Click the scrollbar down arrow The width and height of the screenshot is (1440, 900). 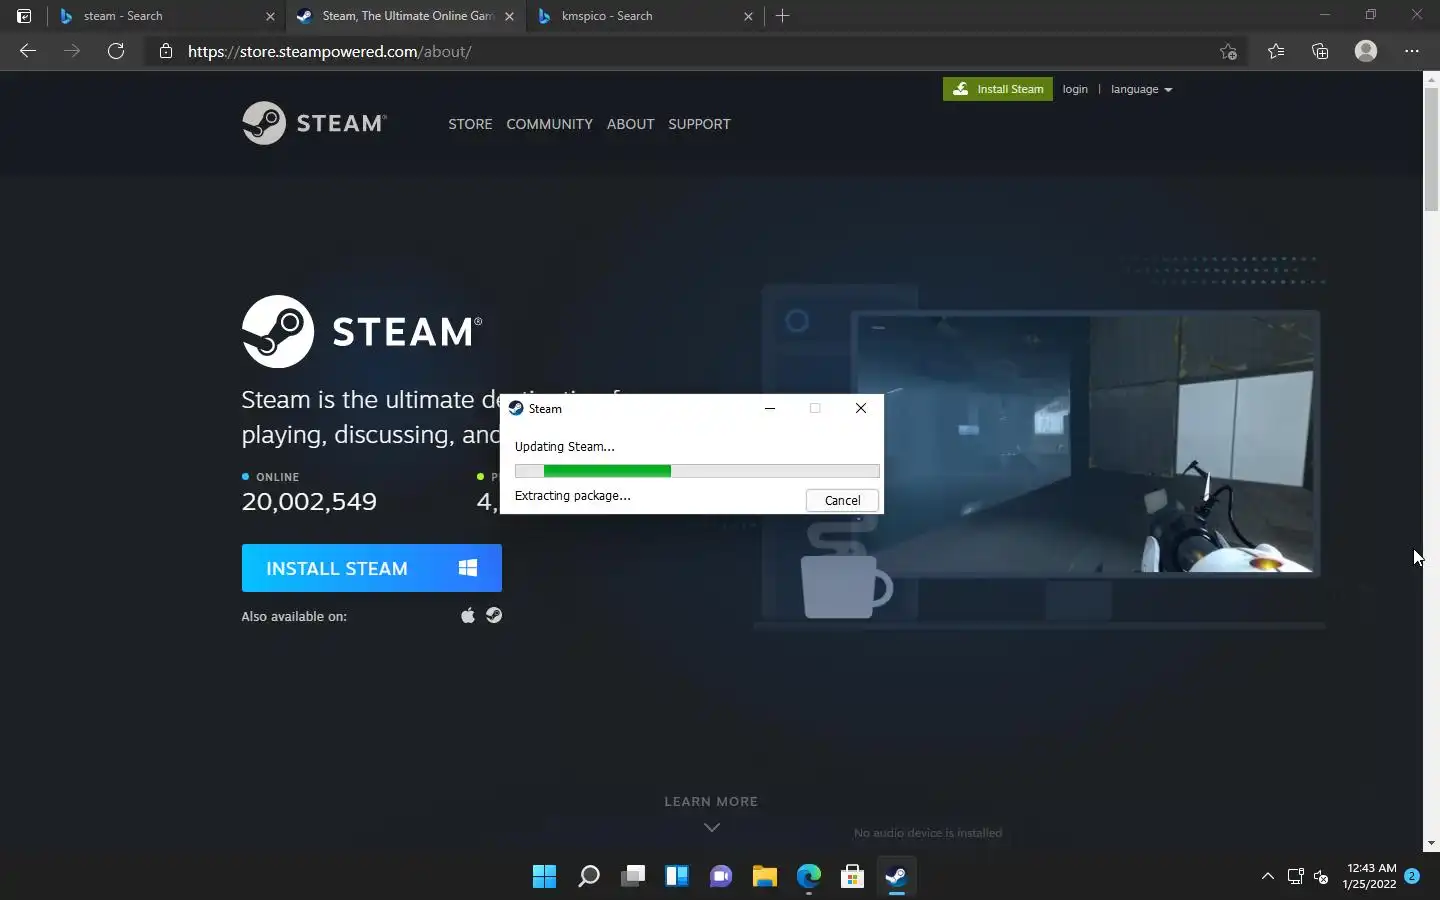click(1431, 843)
